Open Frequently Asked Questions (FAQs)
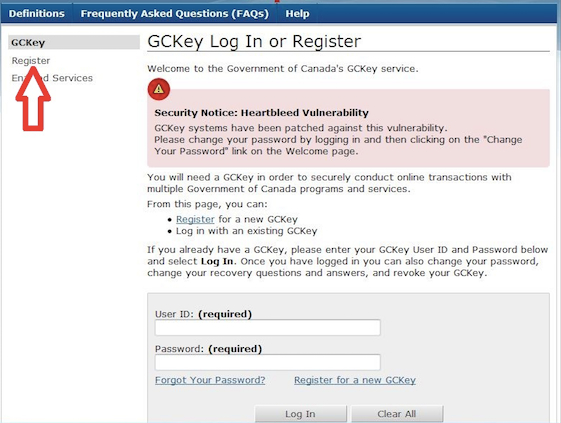 click(x=175, y=14)
